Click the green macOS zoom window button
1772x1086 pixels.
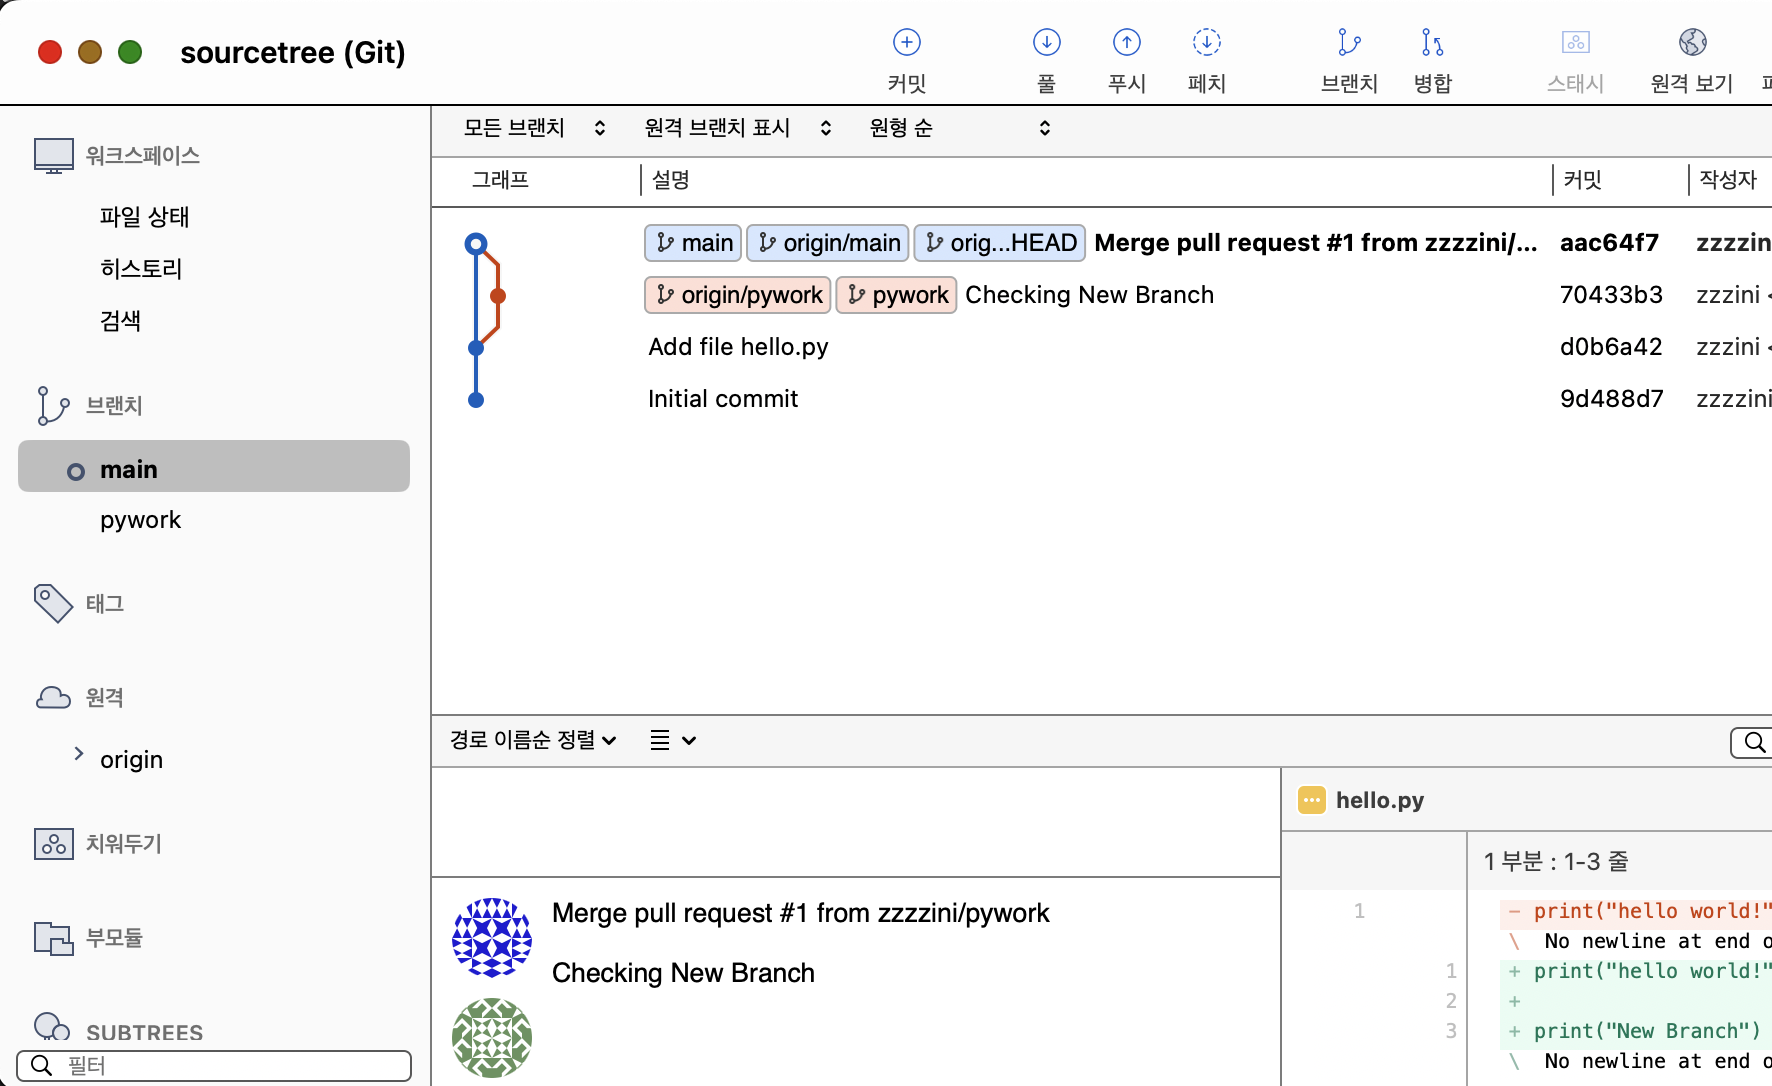coord(130,52)
